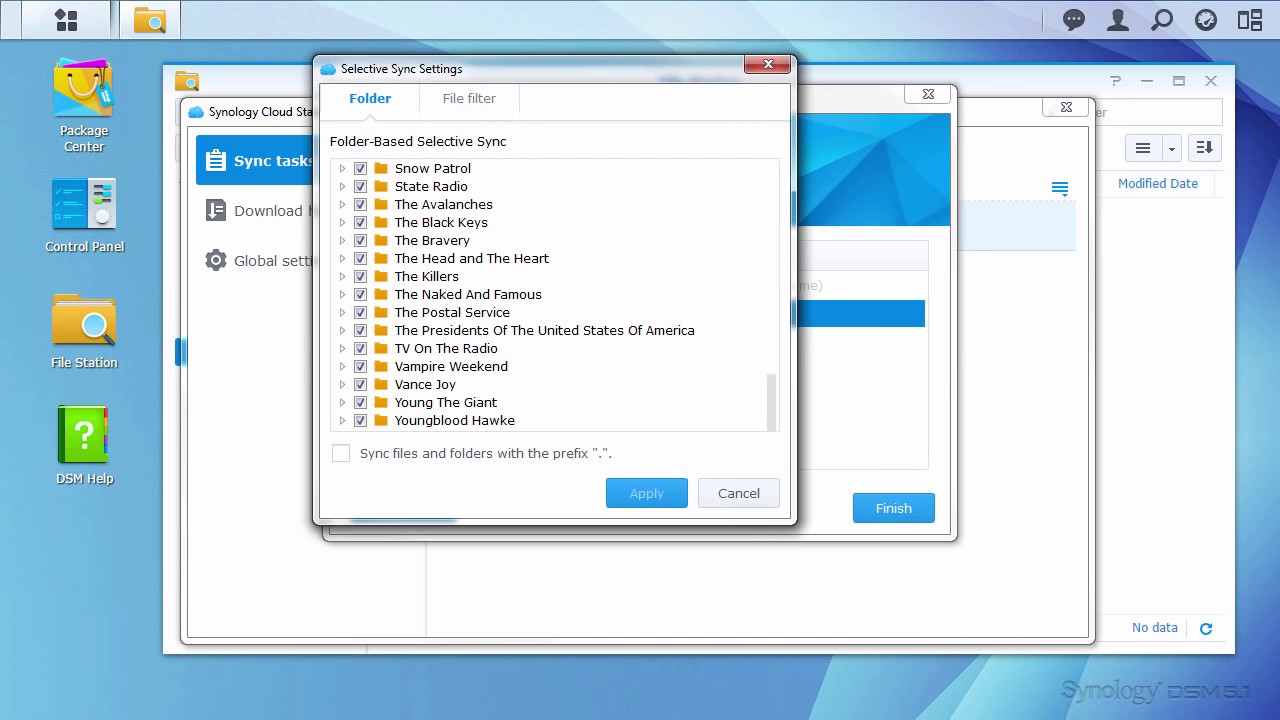Expand TV On The Radio folder arrow
The image size is (1280, 720).
(x=342, y=348)
